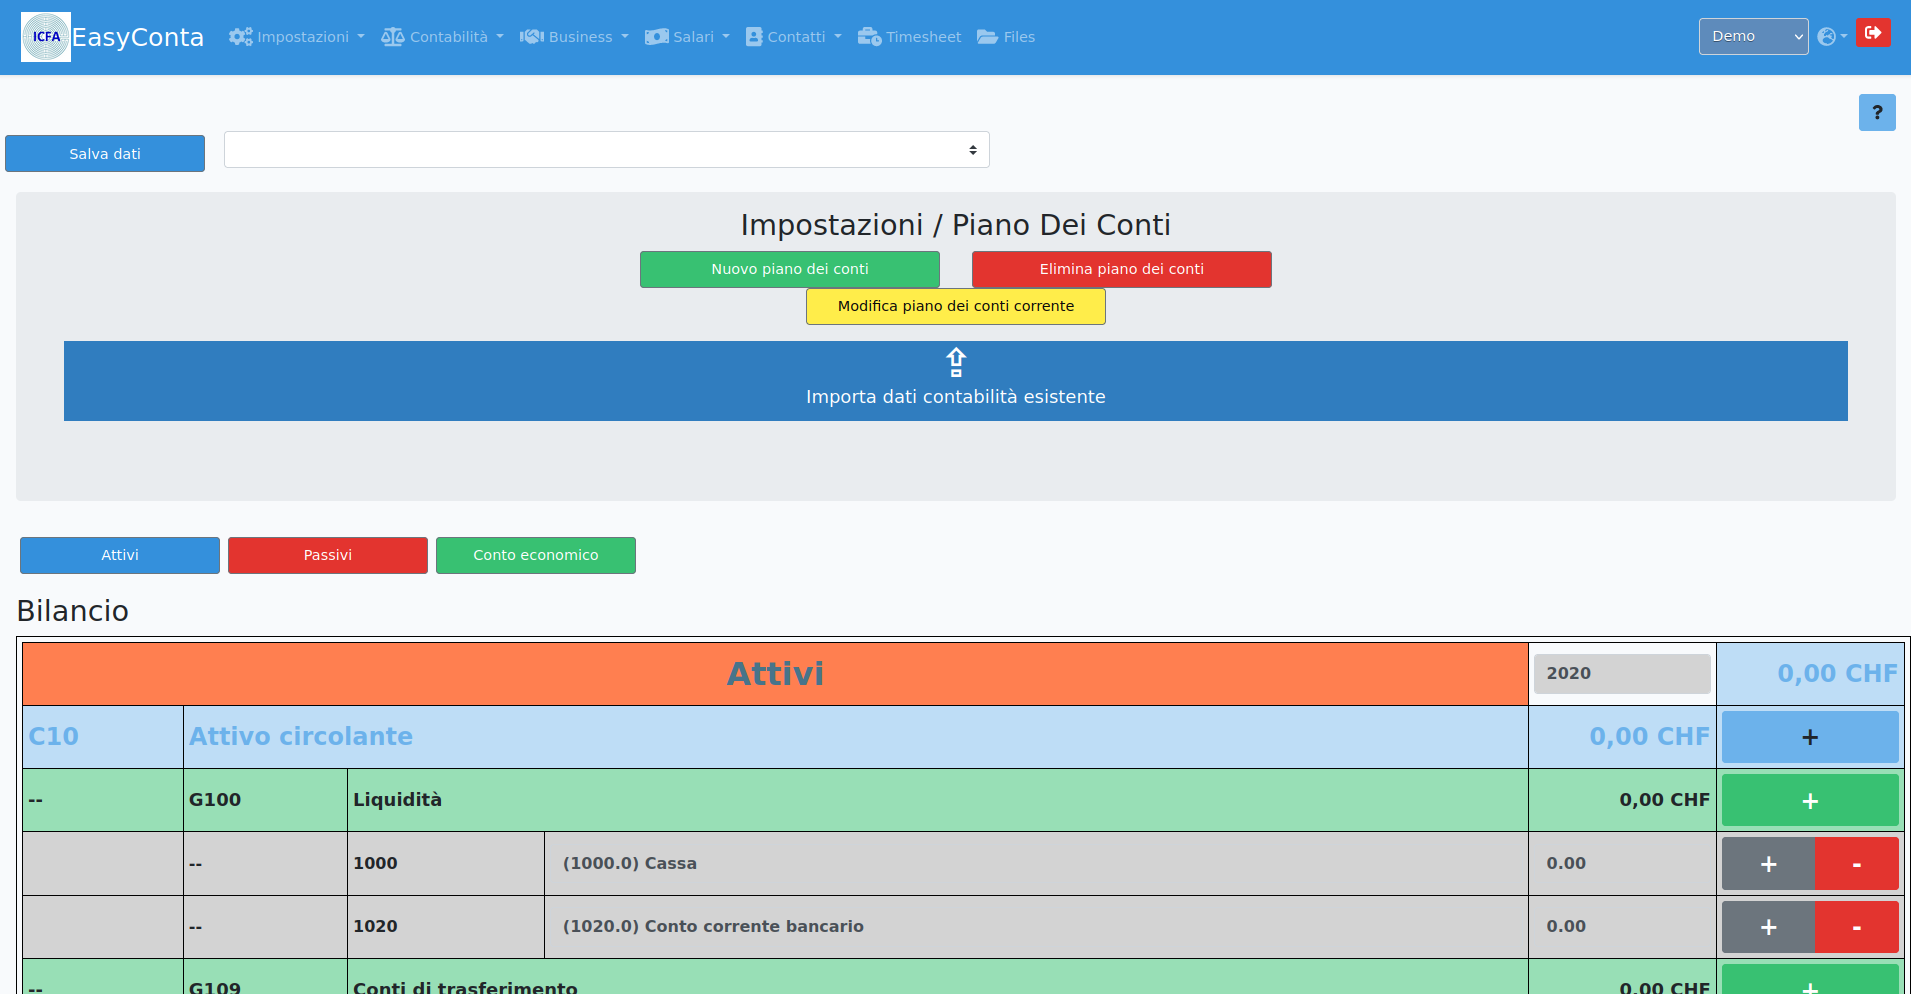Remove the Cassa account with minus button
This screenshot has height=994, width=1911.
tap(1857, 864)
